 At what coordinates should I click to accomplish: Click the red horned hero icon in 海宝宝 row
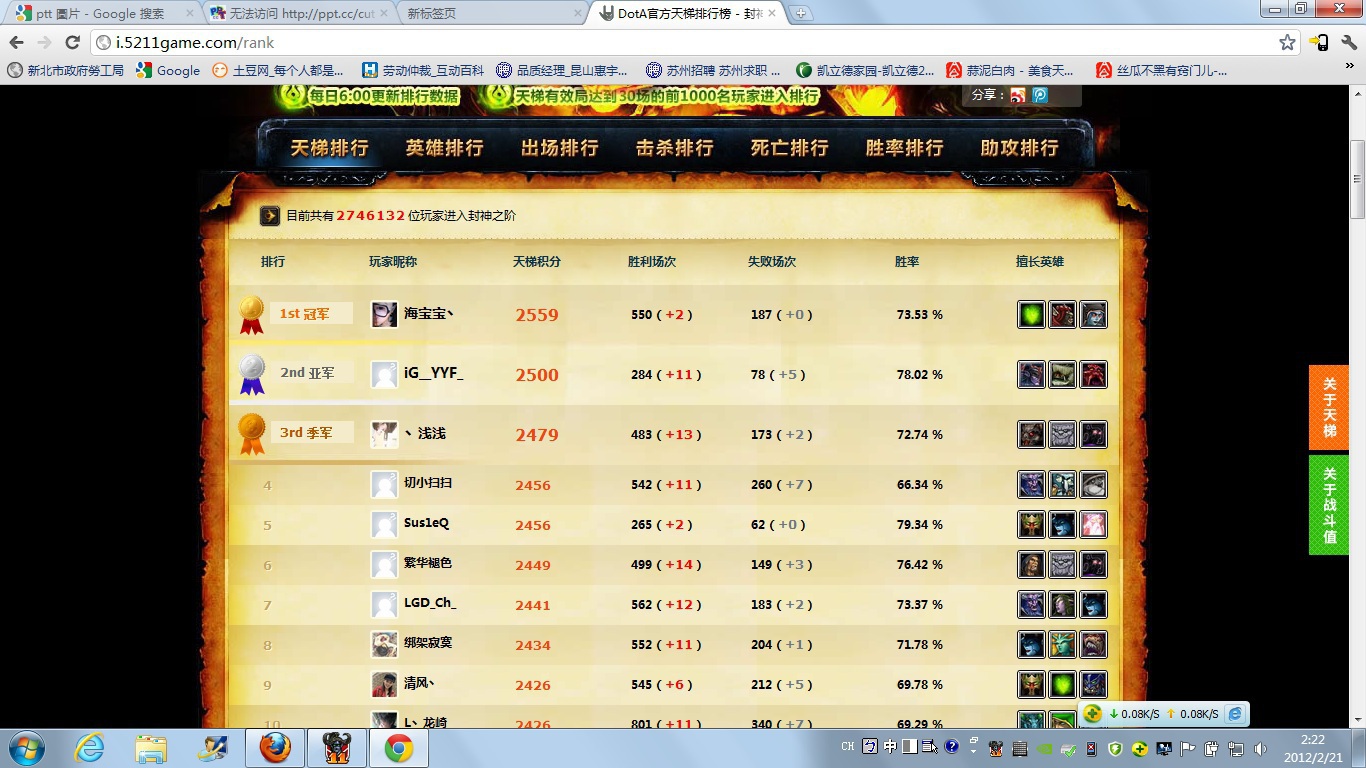point(1063,315)
